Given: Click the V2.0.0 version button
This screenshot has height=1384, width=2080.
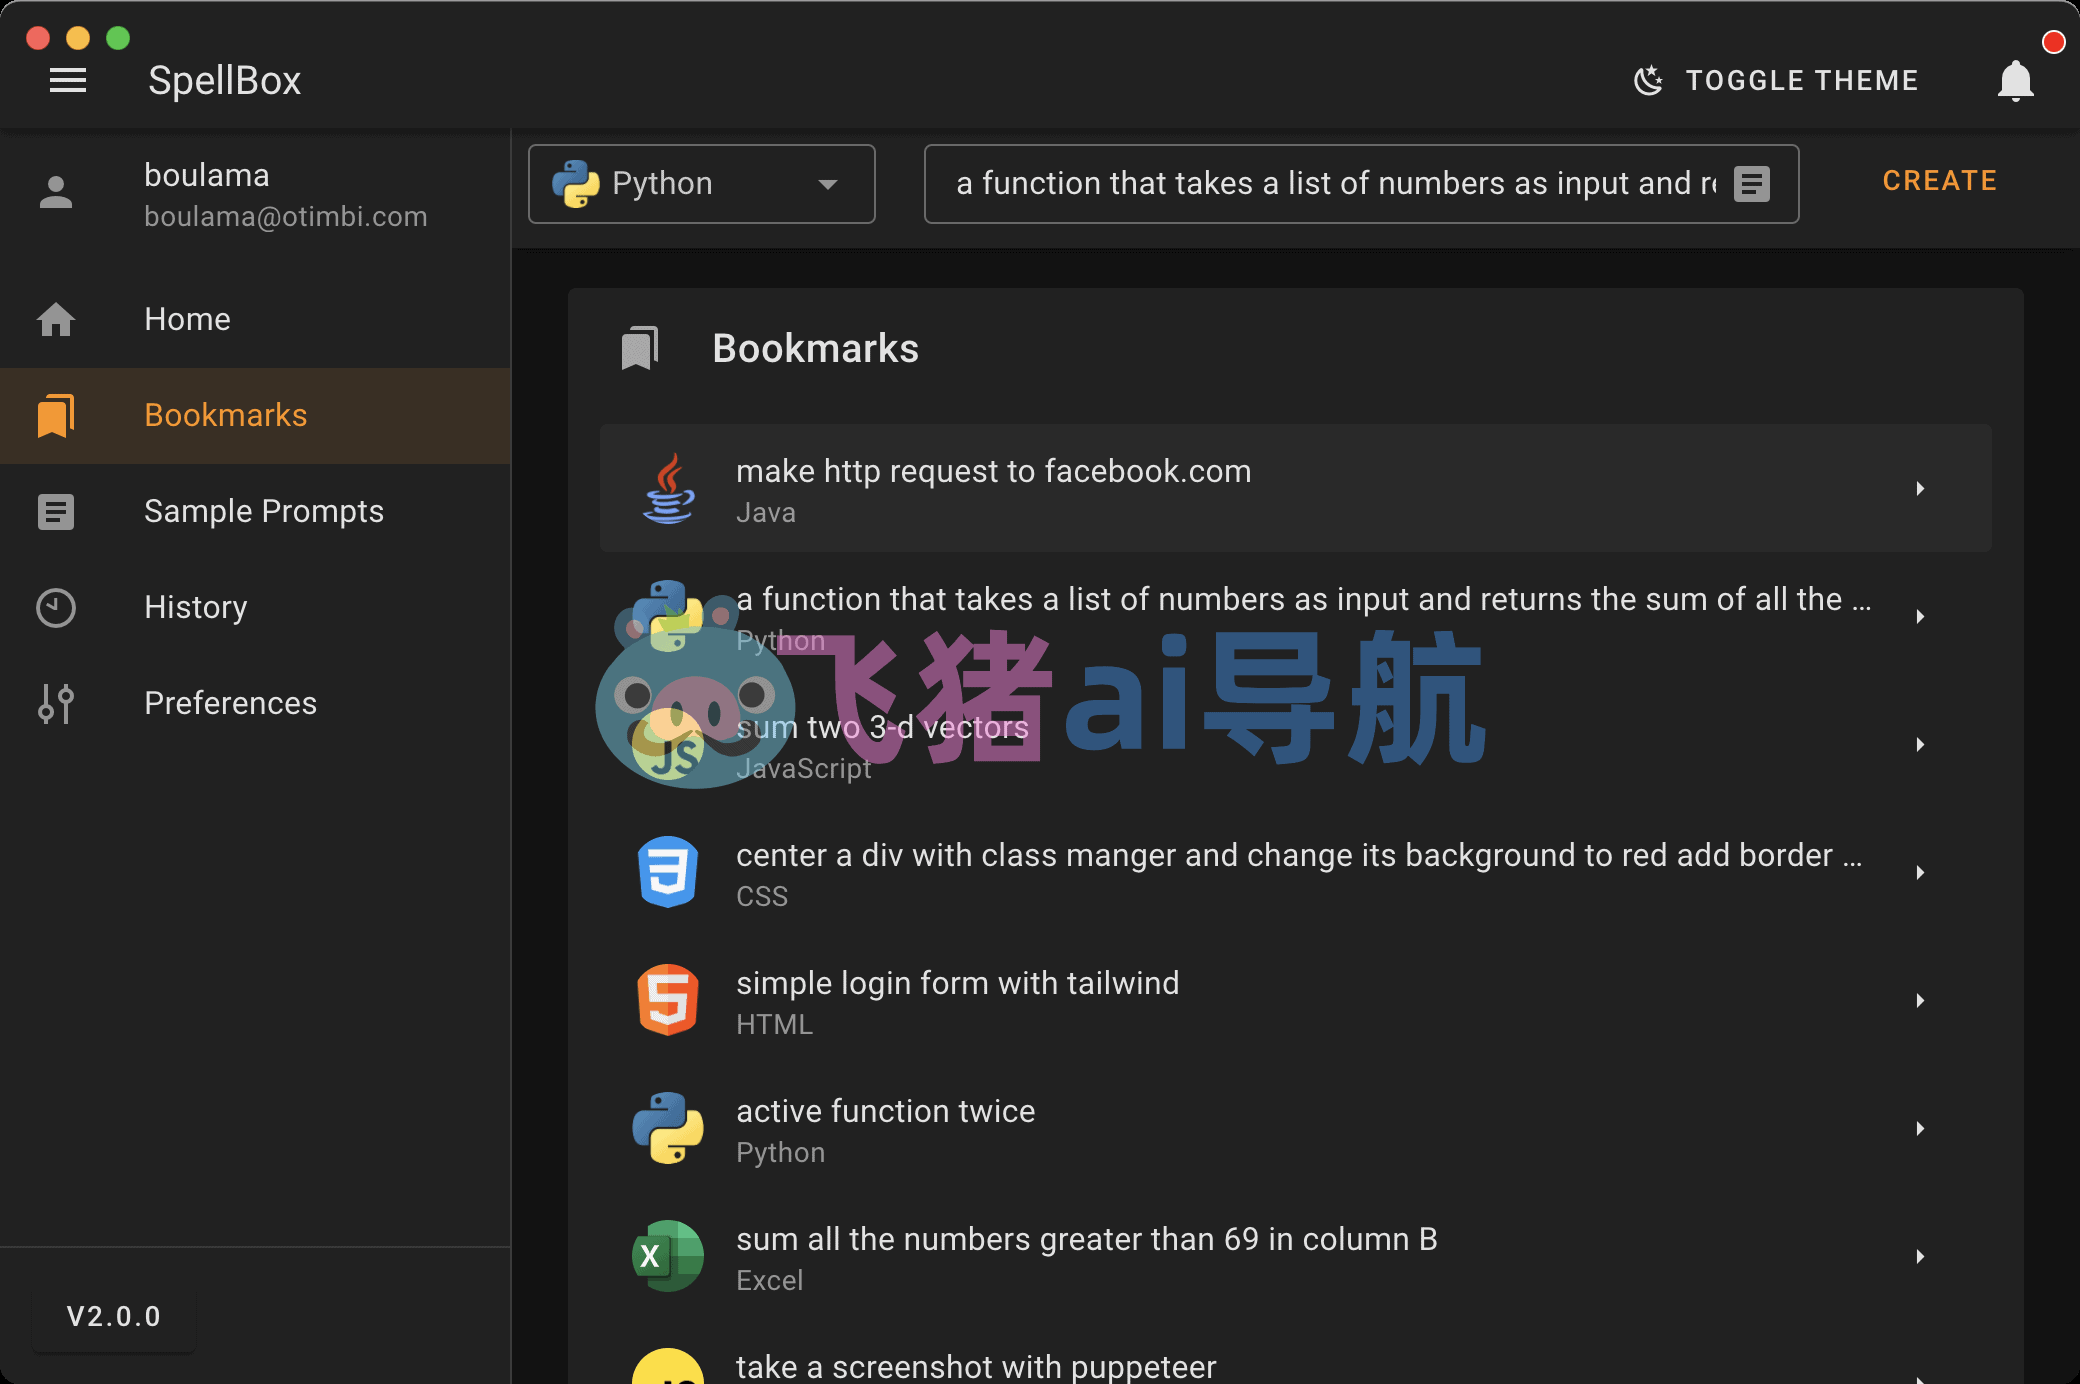Looking at the screenshot, I should click(113, 1316).
